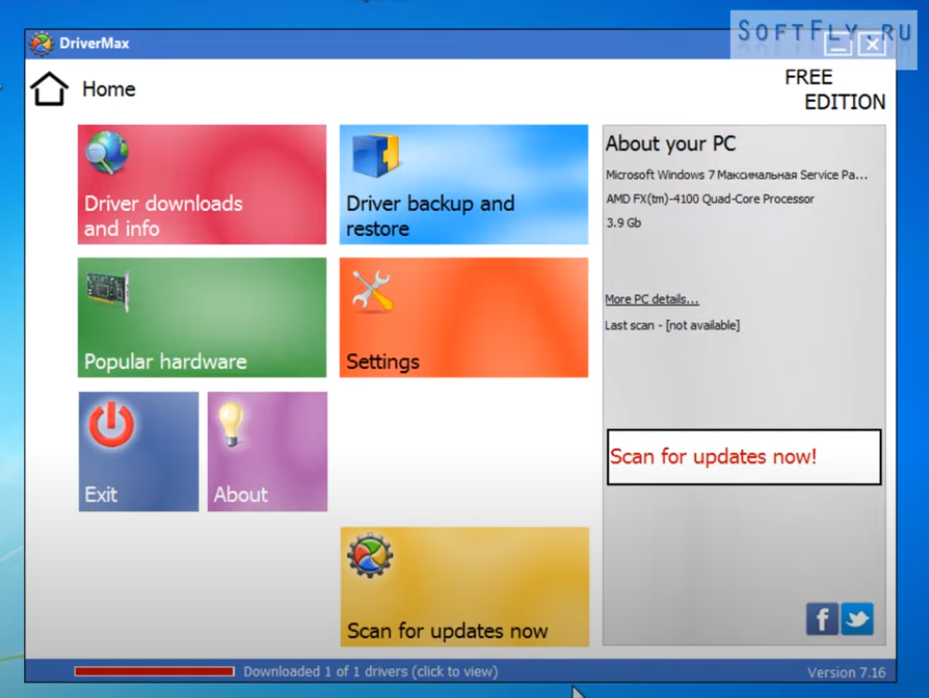Click the DriverMax title bar logo

(41, 43)
